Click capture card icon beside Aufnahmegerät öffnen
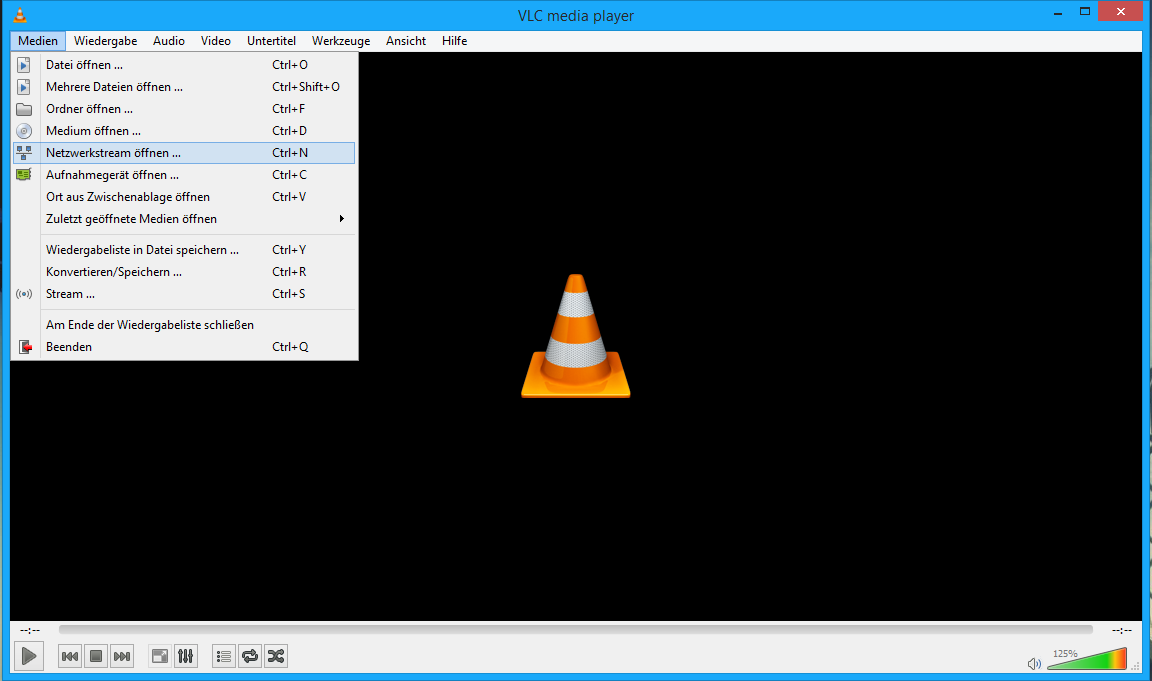This screenshot has width=1152, height=681. (x=24, y=175)
